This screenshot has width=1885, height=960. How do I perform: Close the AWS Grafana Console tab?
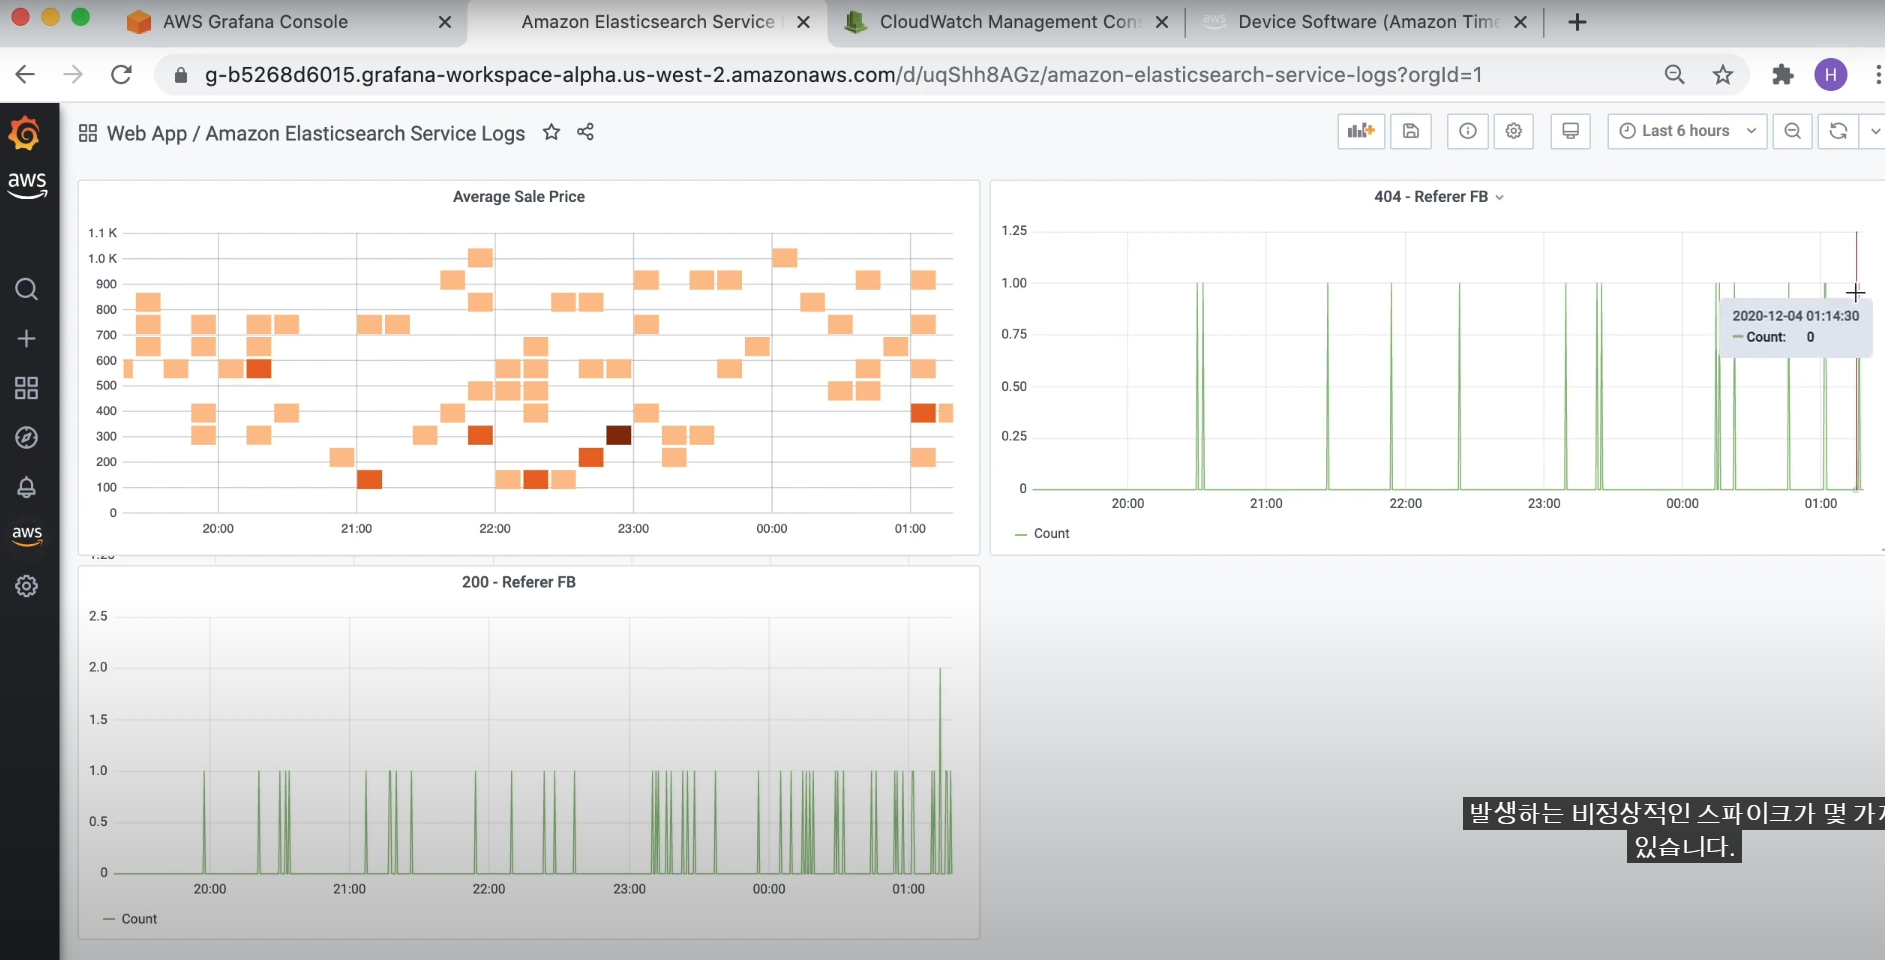pos(445,22)
